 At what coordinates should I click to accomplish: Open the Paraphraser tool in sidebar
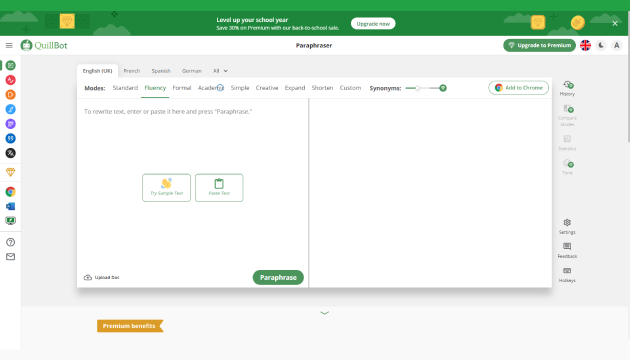click(10, 65)
